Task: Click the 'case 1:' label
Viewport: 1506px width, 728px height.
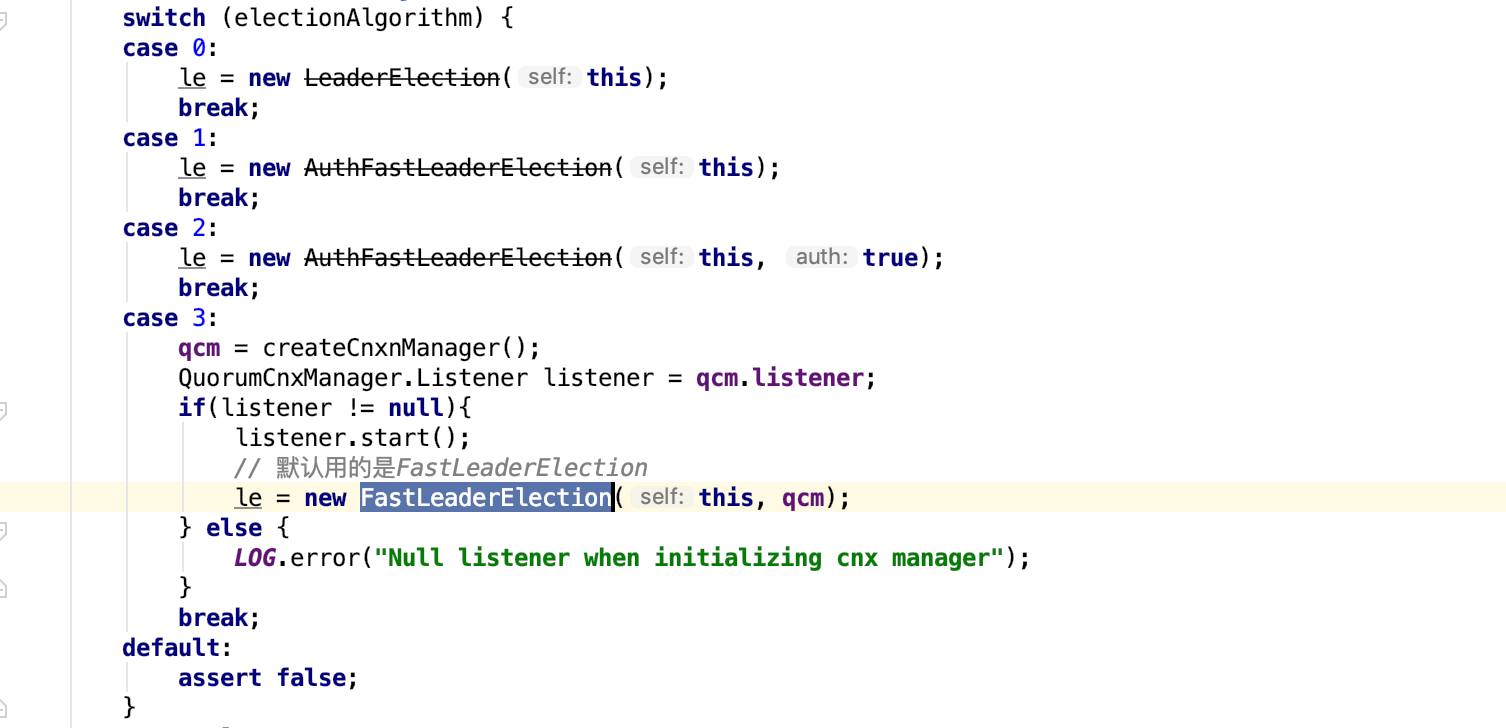Action: [x=170, y=137]
